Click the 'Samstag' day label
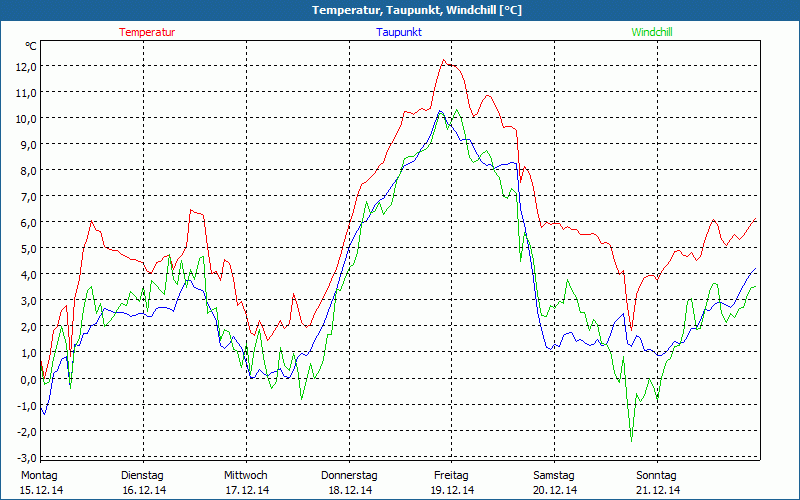Viewport: 800px width, 500px height. pos(554,475)
